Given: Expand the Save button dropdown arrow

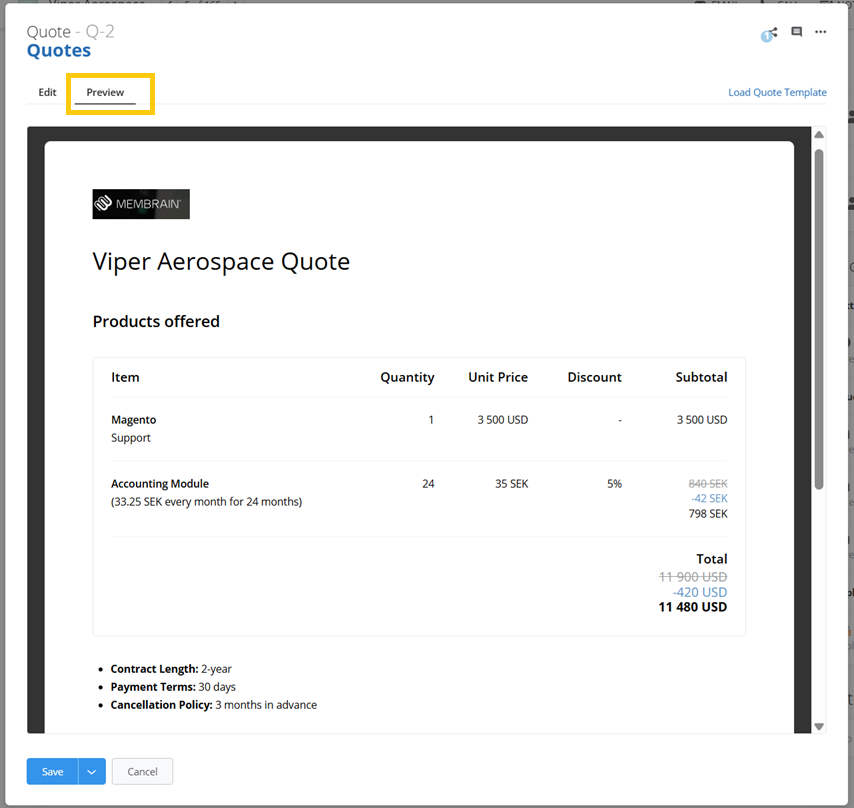Looking at the screenshot, I should click(x=92, y=772).
